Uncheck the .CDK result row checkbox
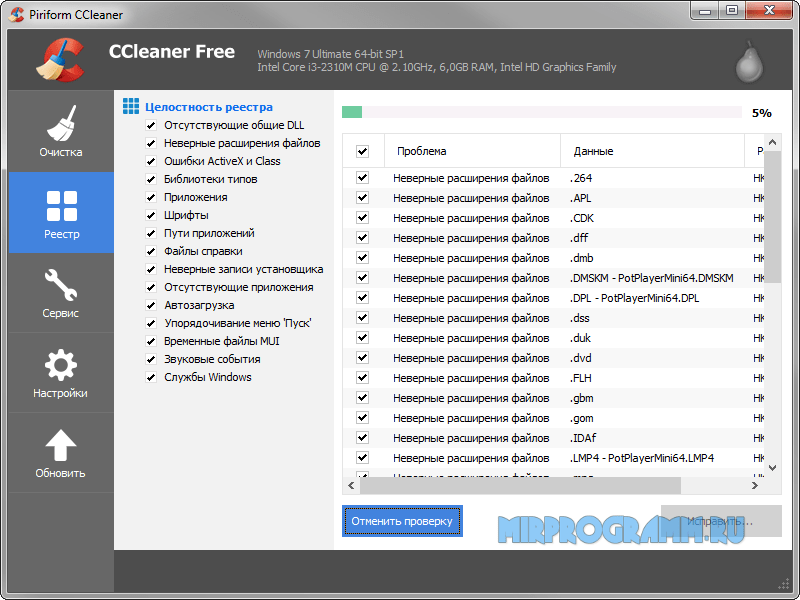This screenshot has height=600, width=800. tap(362, 217)
